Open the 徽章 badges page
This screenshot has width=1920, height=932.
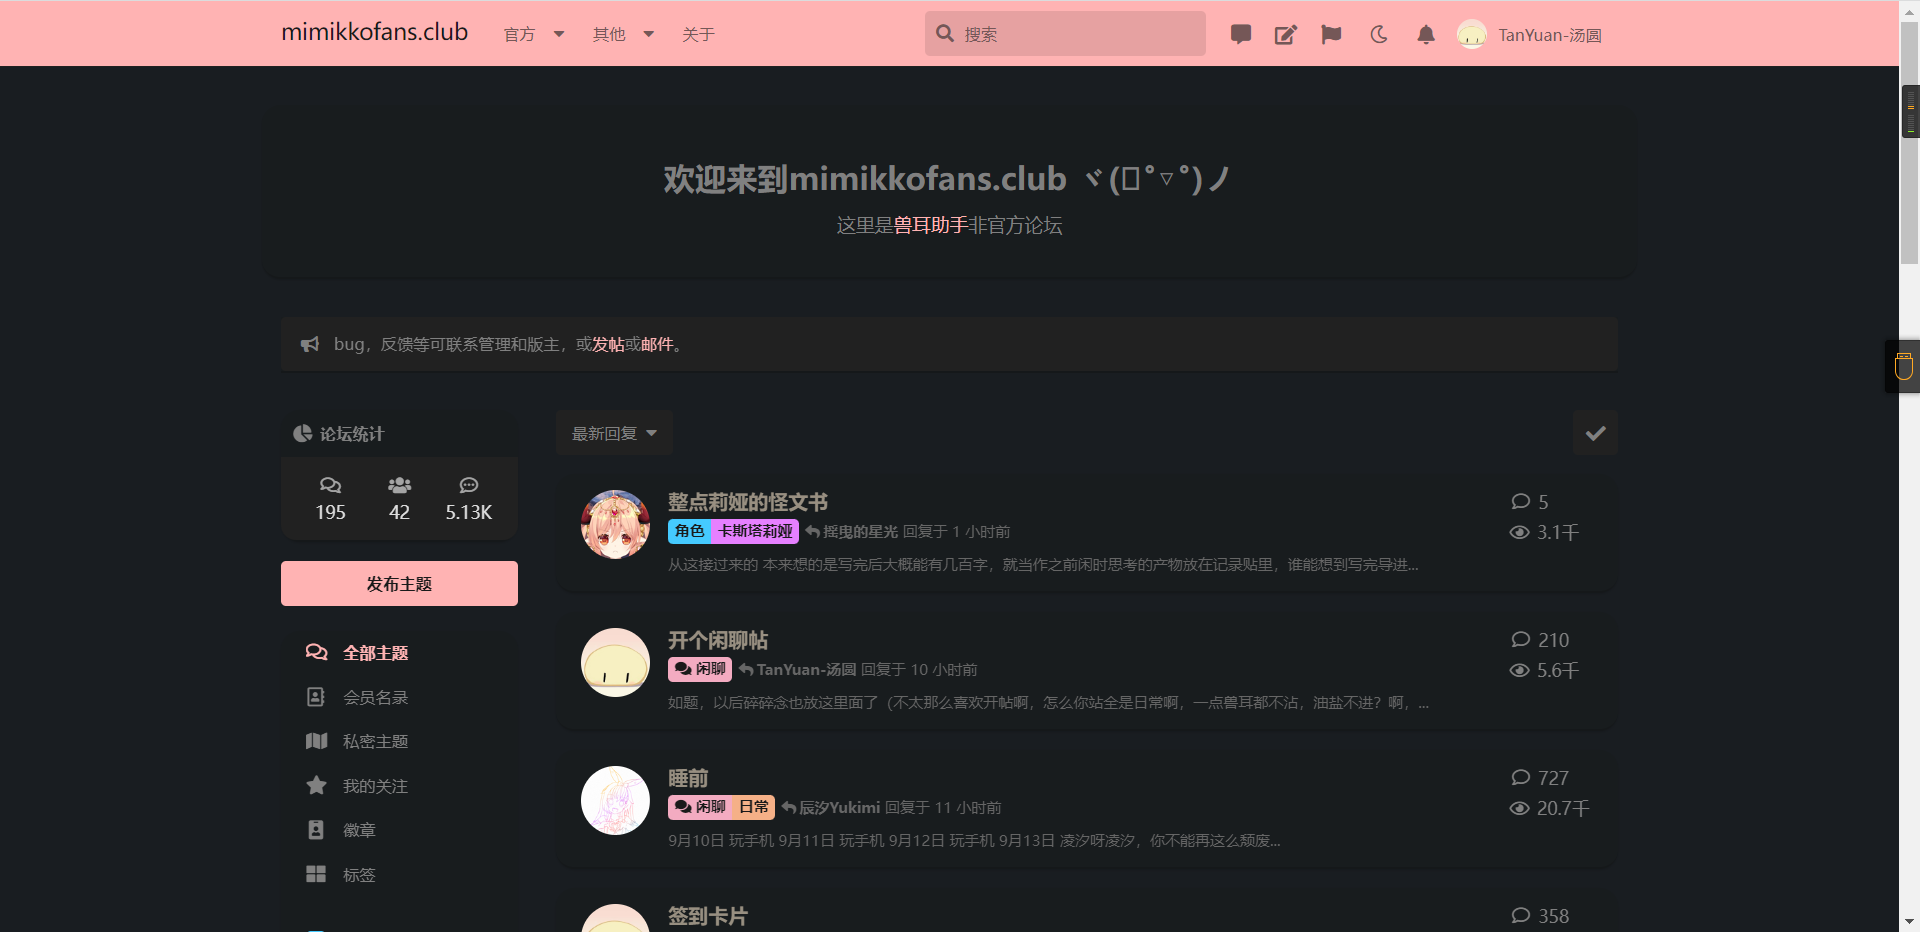pyautogui.click(x=358, y=830)
